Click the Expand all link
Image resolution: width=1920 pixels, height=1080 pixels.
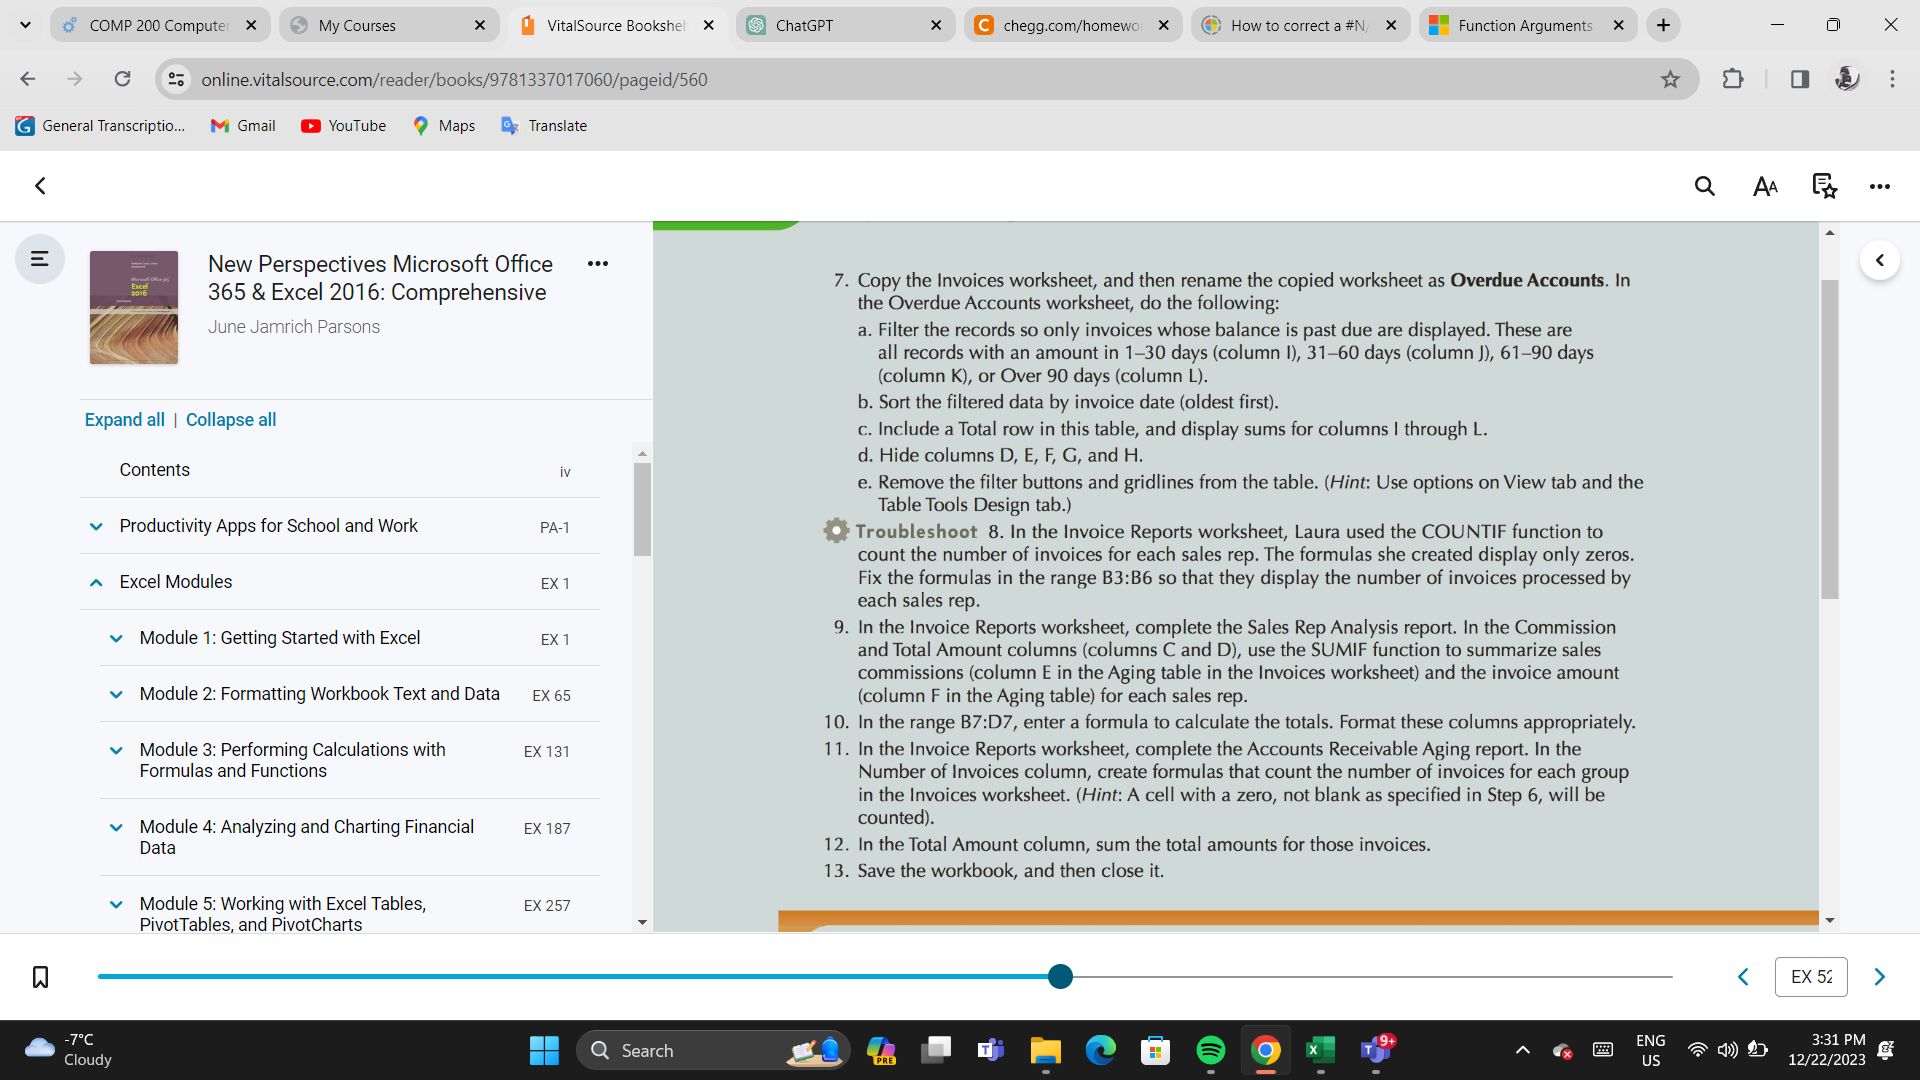click(x=124, y=419)
